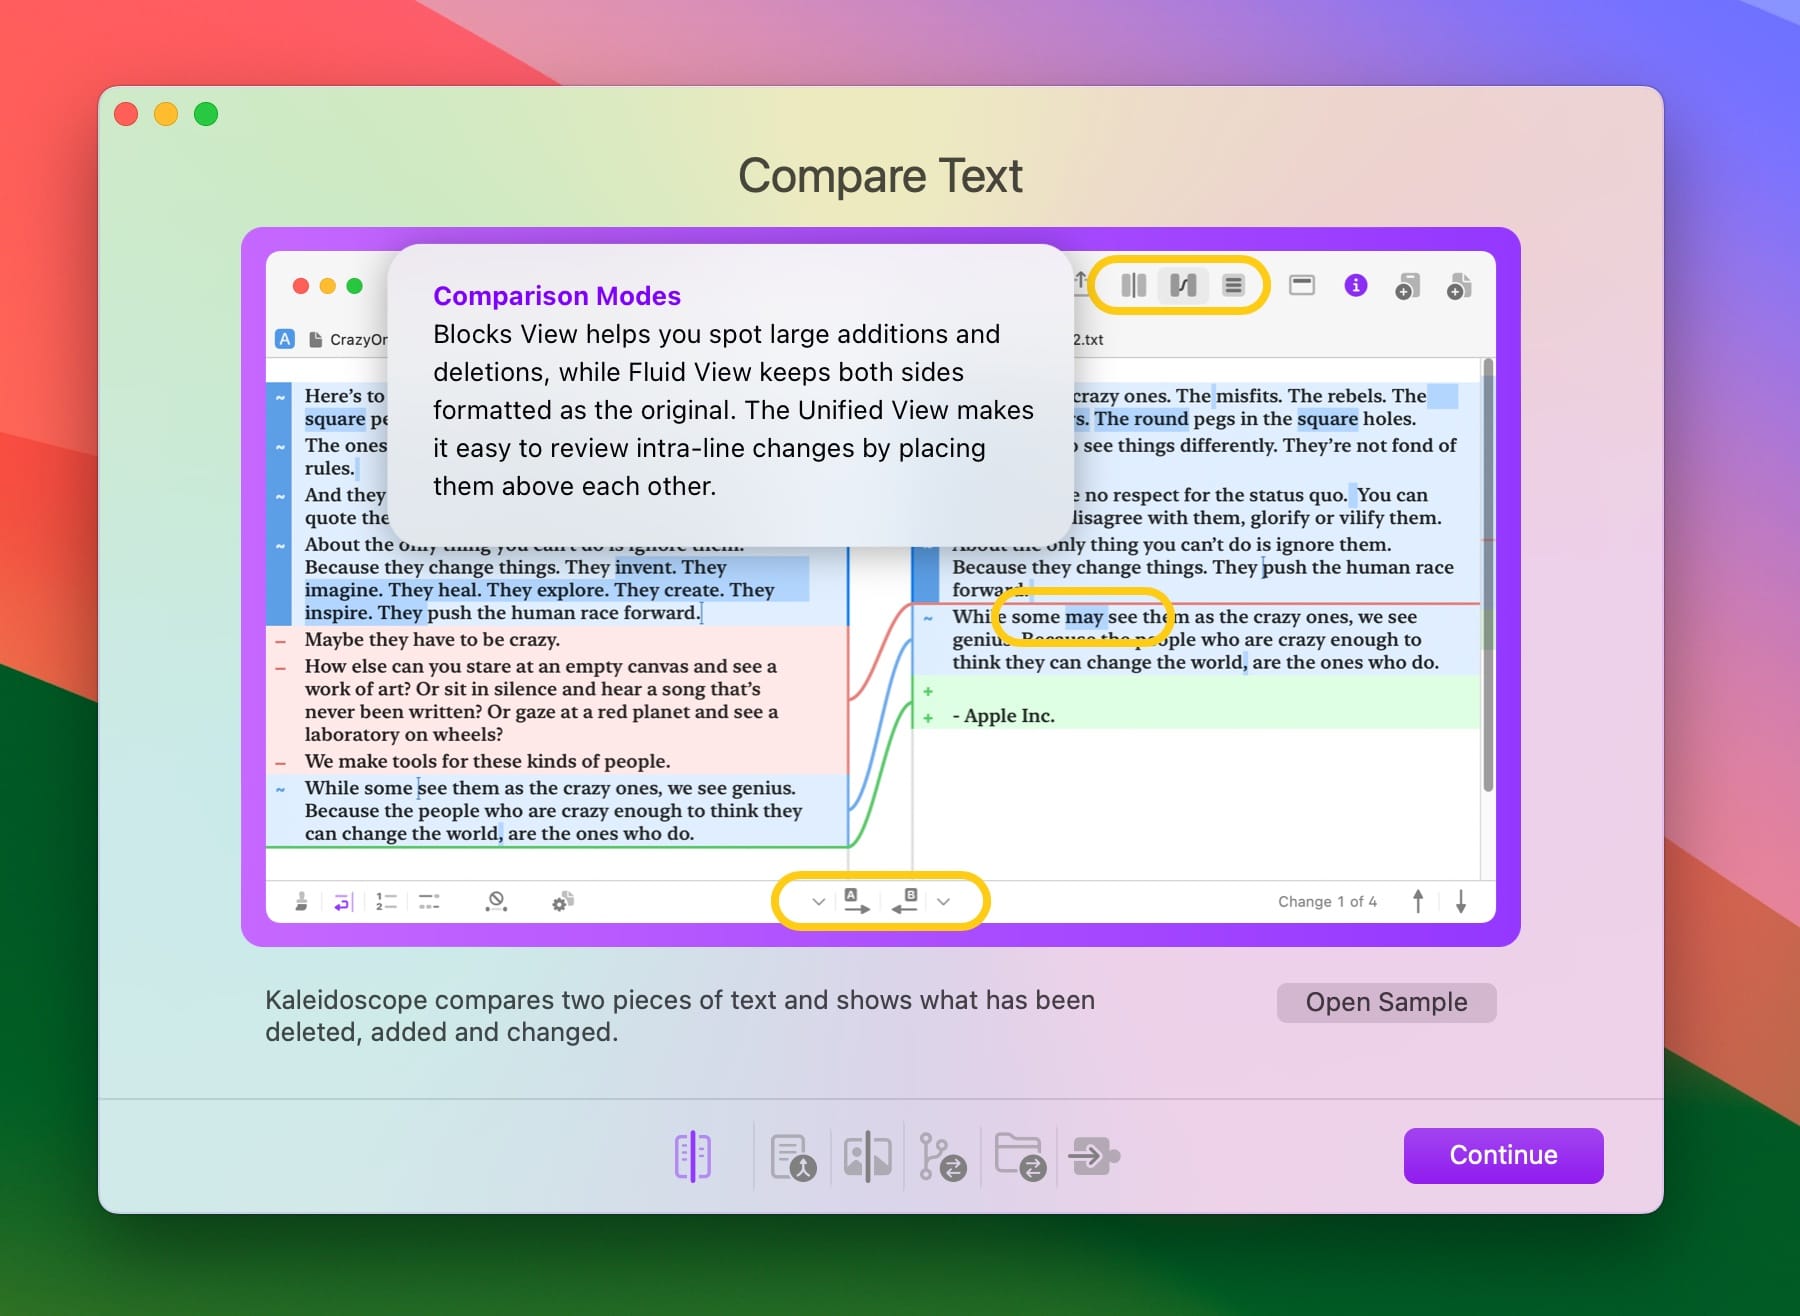The height and width of the screenshot is (1316, 1800).
Task: Click the Open Sample button
Action: click(x=1385, y=1002)
